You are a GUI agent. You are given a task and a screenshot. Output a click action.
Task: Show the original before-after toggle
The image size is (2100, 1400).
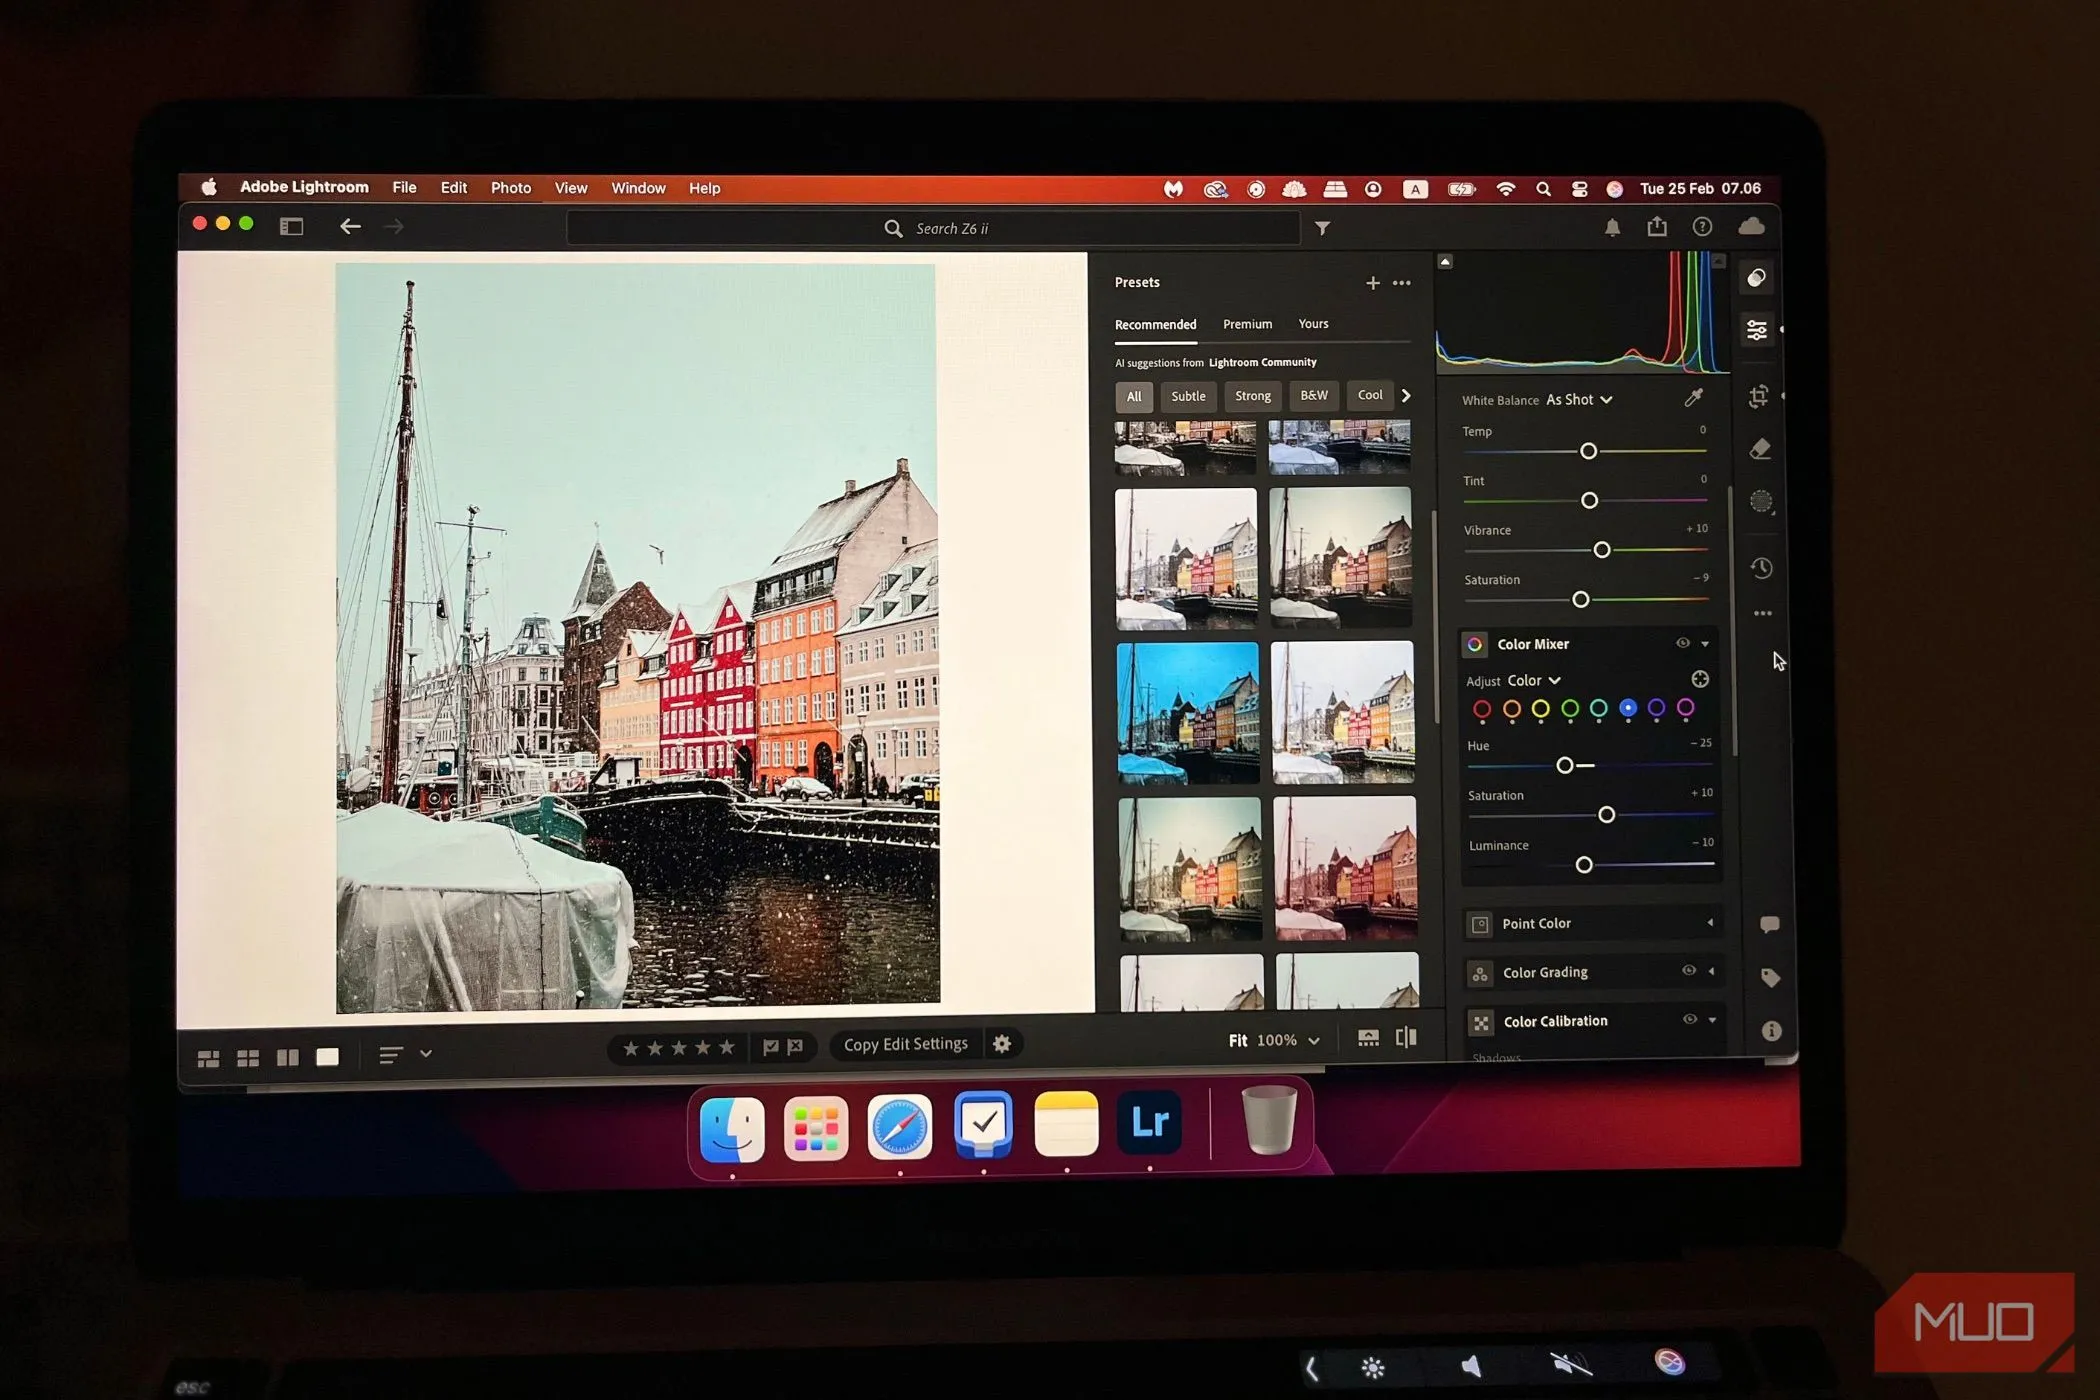pos(1405,1037)
